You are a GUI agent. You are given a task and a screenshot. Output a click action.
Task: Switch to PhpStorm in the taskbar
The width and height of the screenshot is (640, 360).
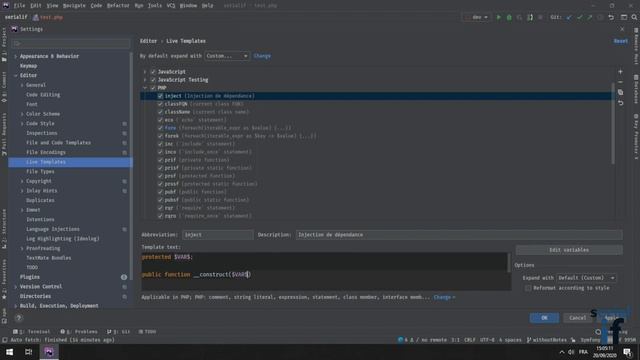click(x=49, y=352)
